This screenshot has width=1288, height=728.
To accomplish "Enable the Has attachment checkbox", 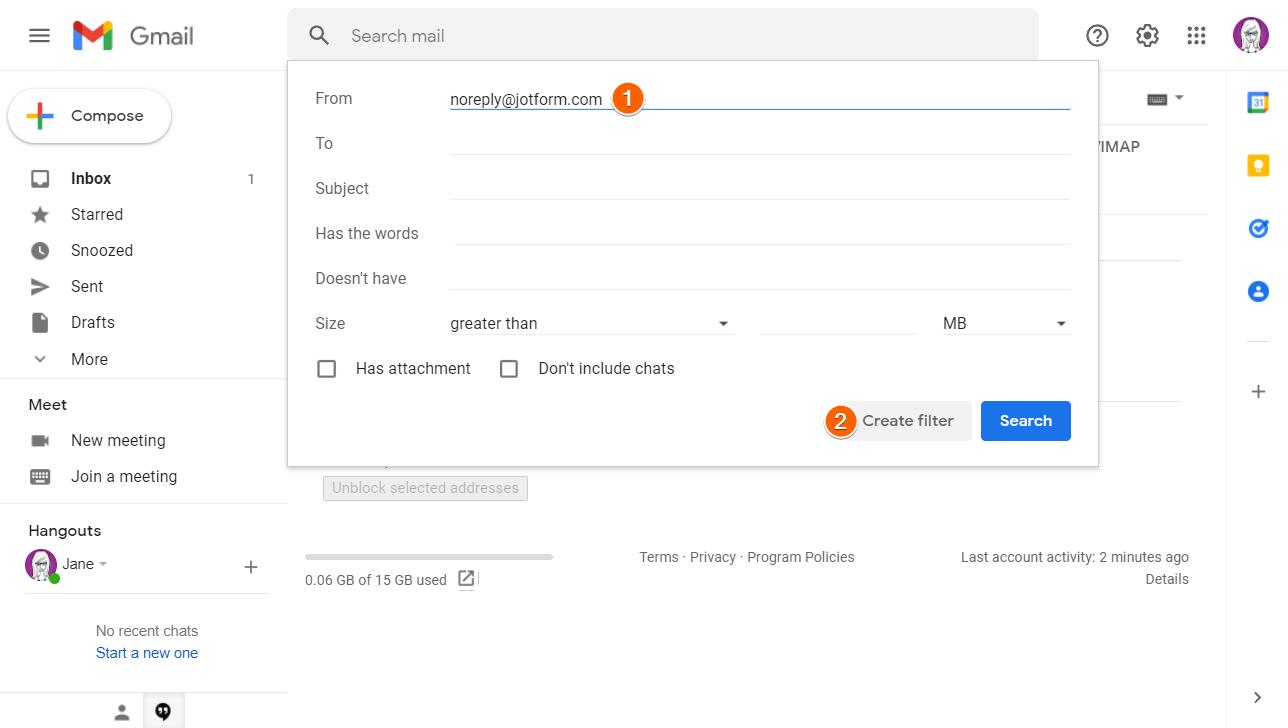I will pyautogui.click(x=326, y=369).
